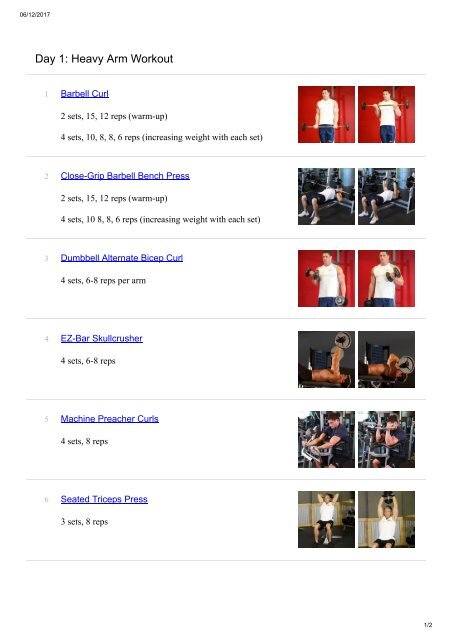The height and width of the screenshot is (640, 452).
Task: Open skullcrusher arms-extended thumbnail
Action: point(326,359)
